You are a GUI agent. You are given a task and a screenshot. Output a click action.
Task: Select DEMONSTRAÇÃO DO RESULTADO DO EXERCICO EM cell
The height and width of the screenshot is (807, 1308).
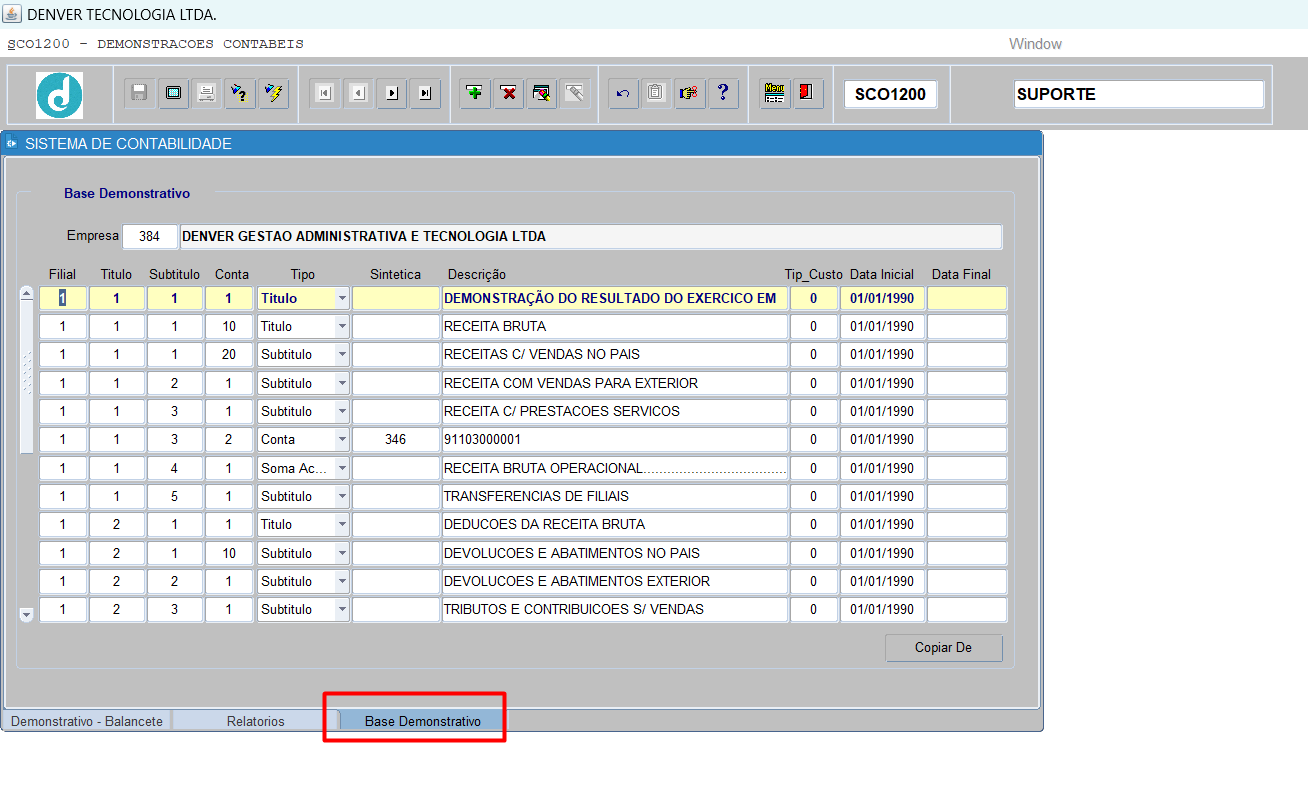click(615, 298)
